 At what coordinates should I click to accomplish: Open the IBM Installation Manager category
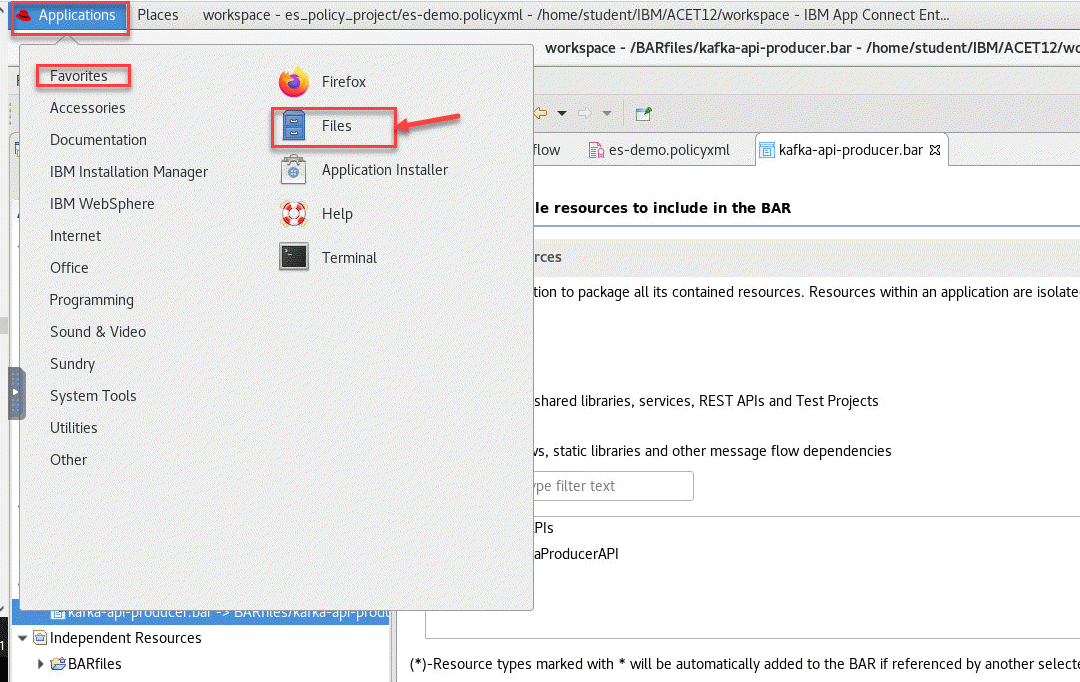click(129, 172)
